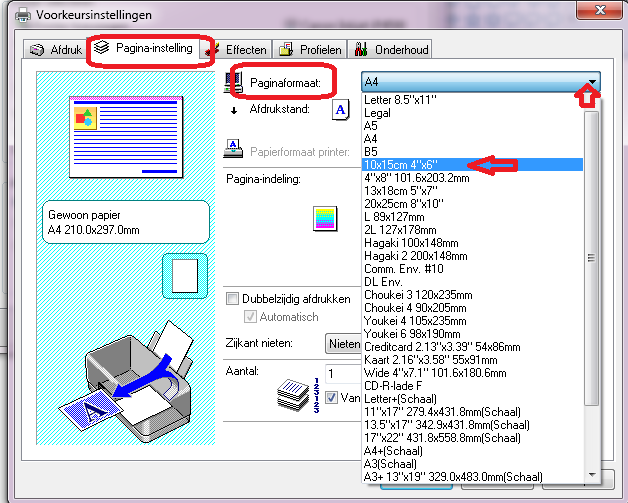Image resolution: width=628 pixels, height=503 pixels.
Task: Collapse the Paginaformaat A4 dropdown arrow
Action: click(x=592, y=82)
